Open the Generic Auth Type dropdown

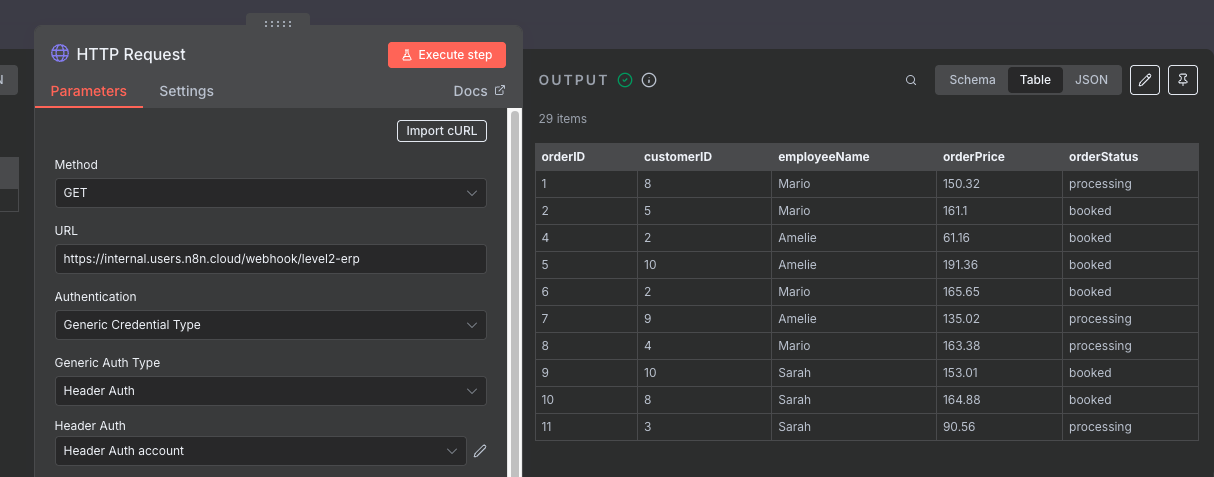[270, 391]
